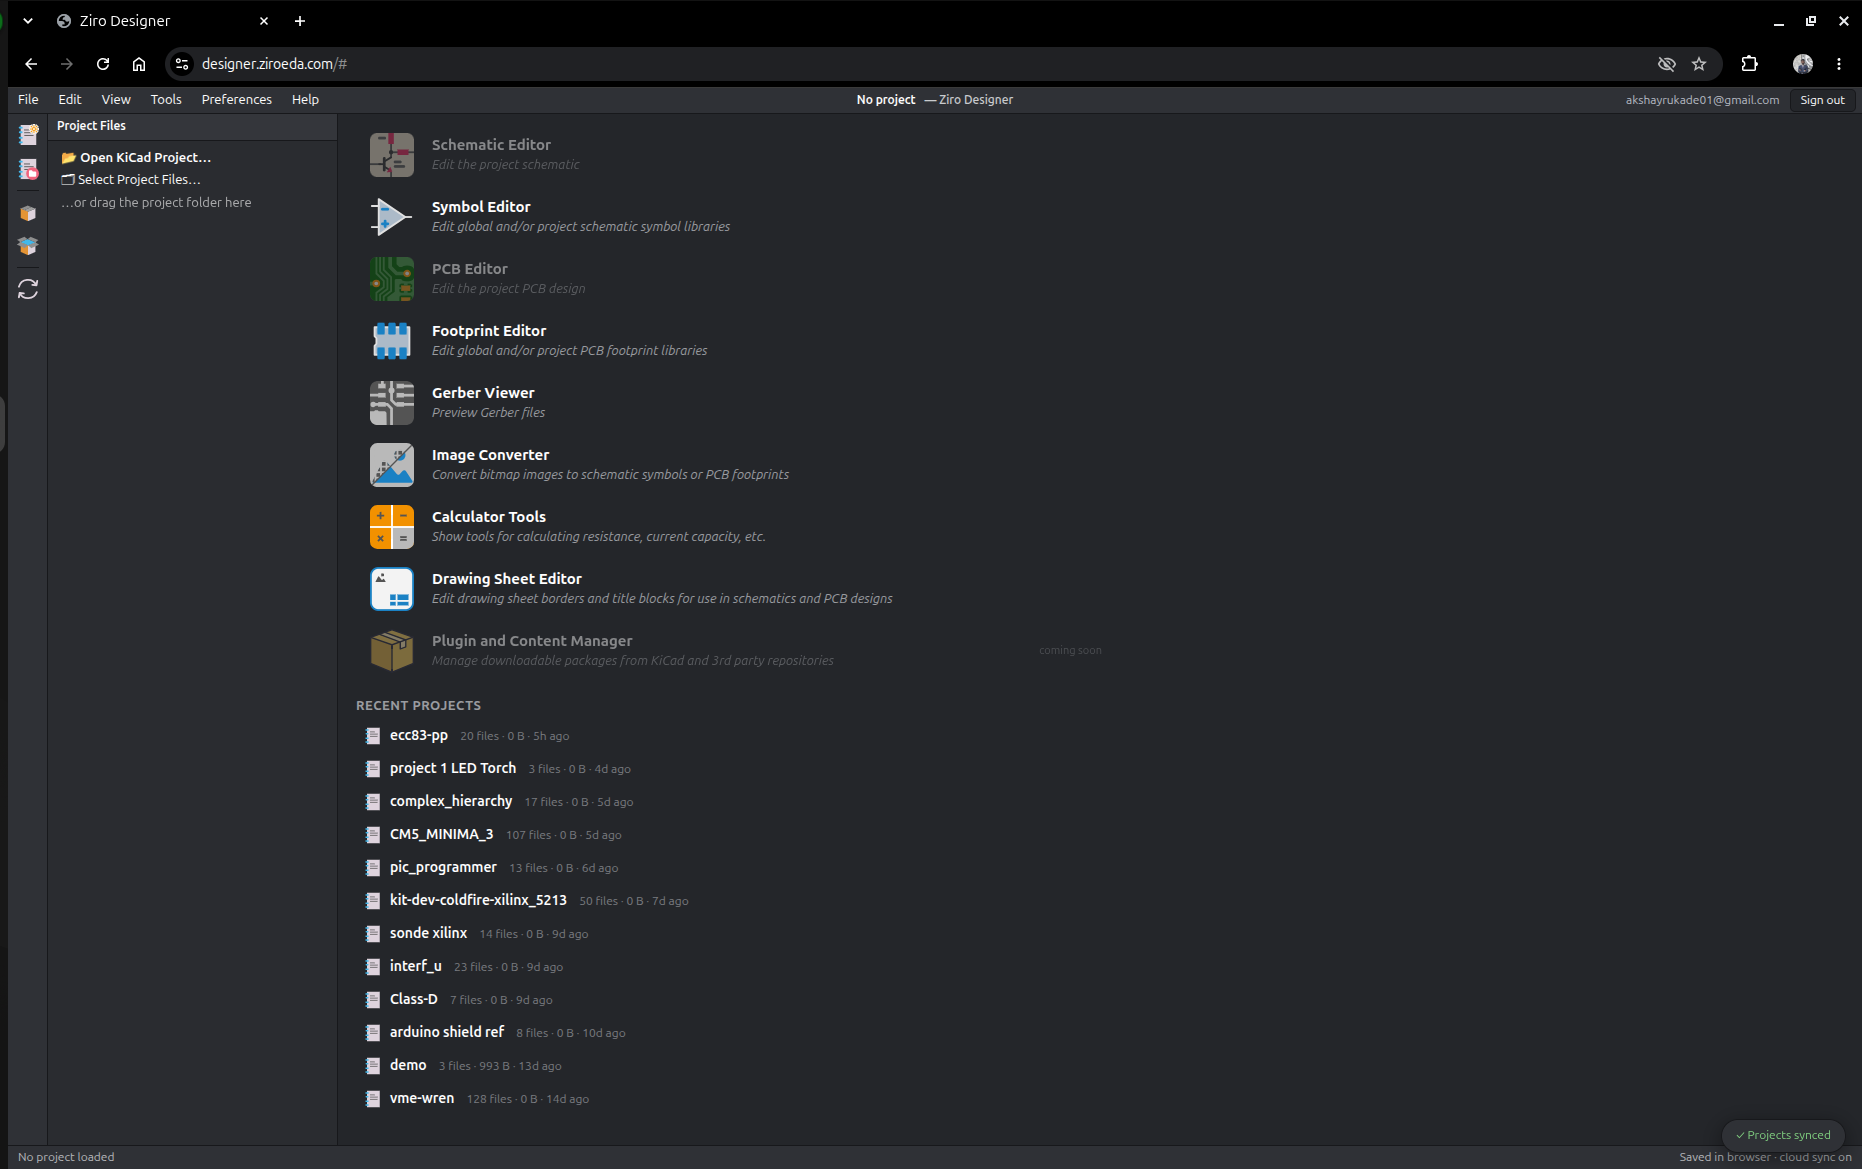The height and width of the screenshot is (1169, 1862).
Task: Click the refresh arrows sidebar icon
Action: [28, 289]
